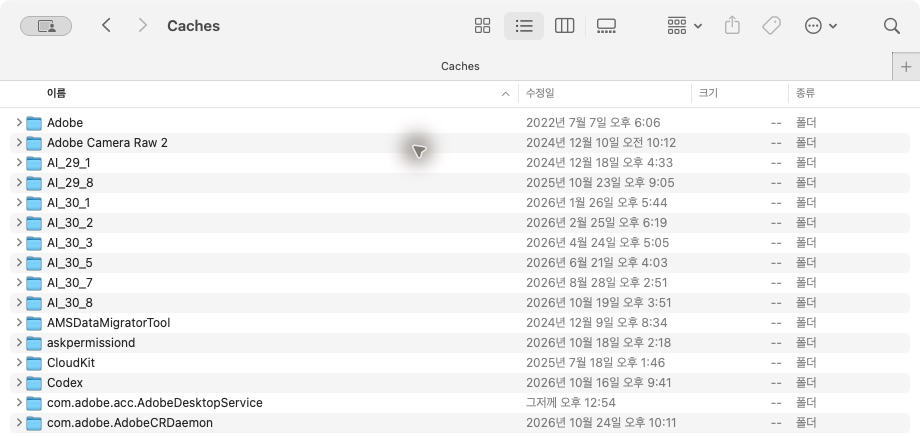The image size is (920, 436).
Task: Expand the AI_29_8 folder
Action: tap(19, 182)
